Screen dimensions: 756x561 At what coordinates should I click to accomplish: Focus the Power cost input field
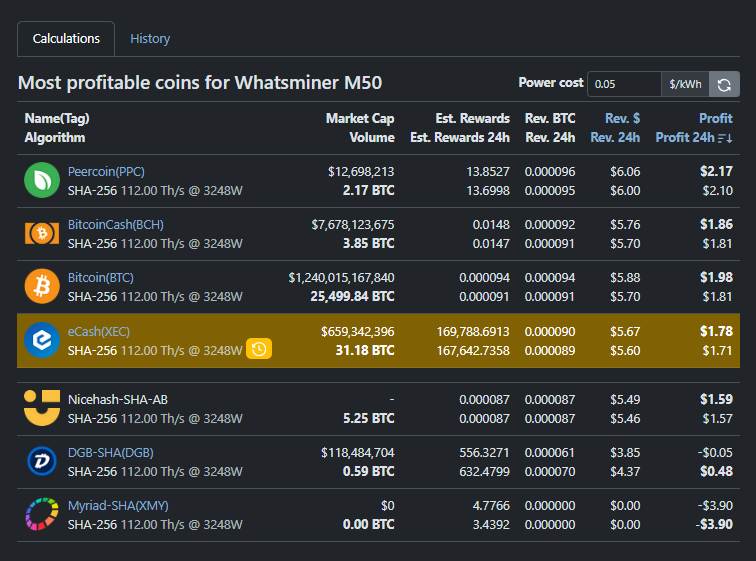click(623, 84)
